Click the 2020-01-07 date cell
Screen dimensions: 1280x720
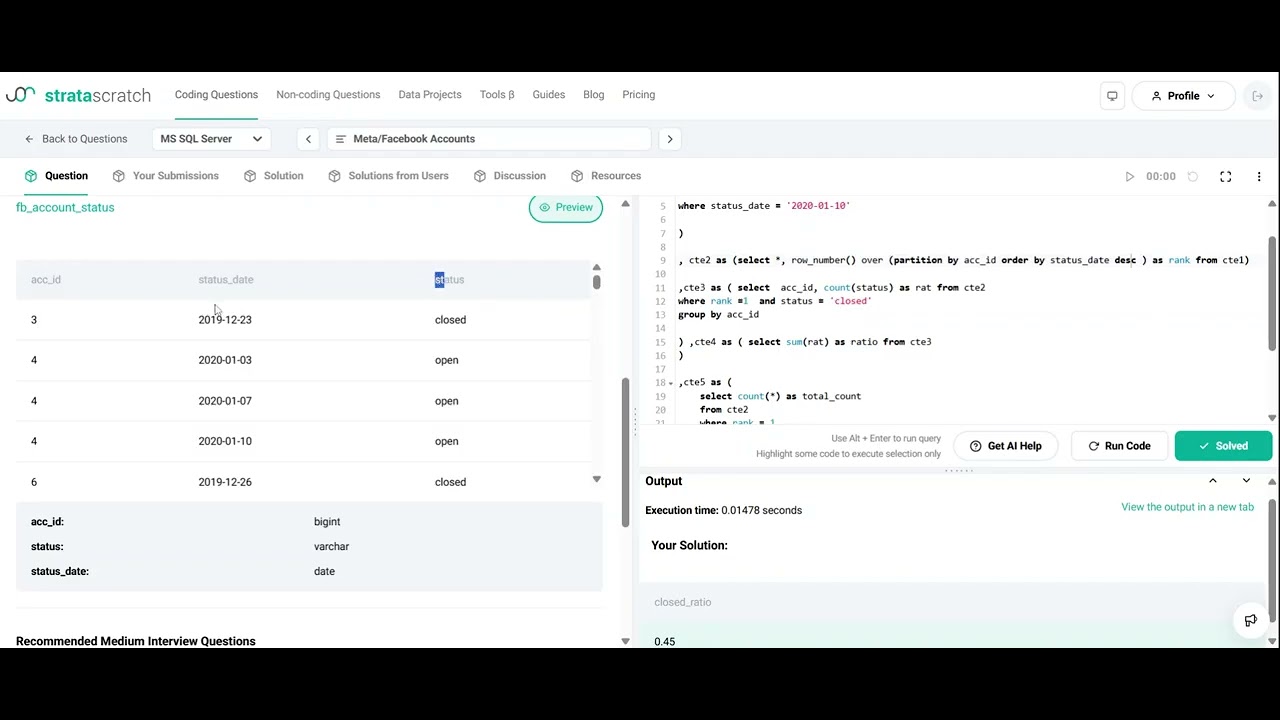click(x=225, y=401)
